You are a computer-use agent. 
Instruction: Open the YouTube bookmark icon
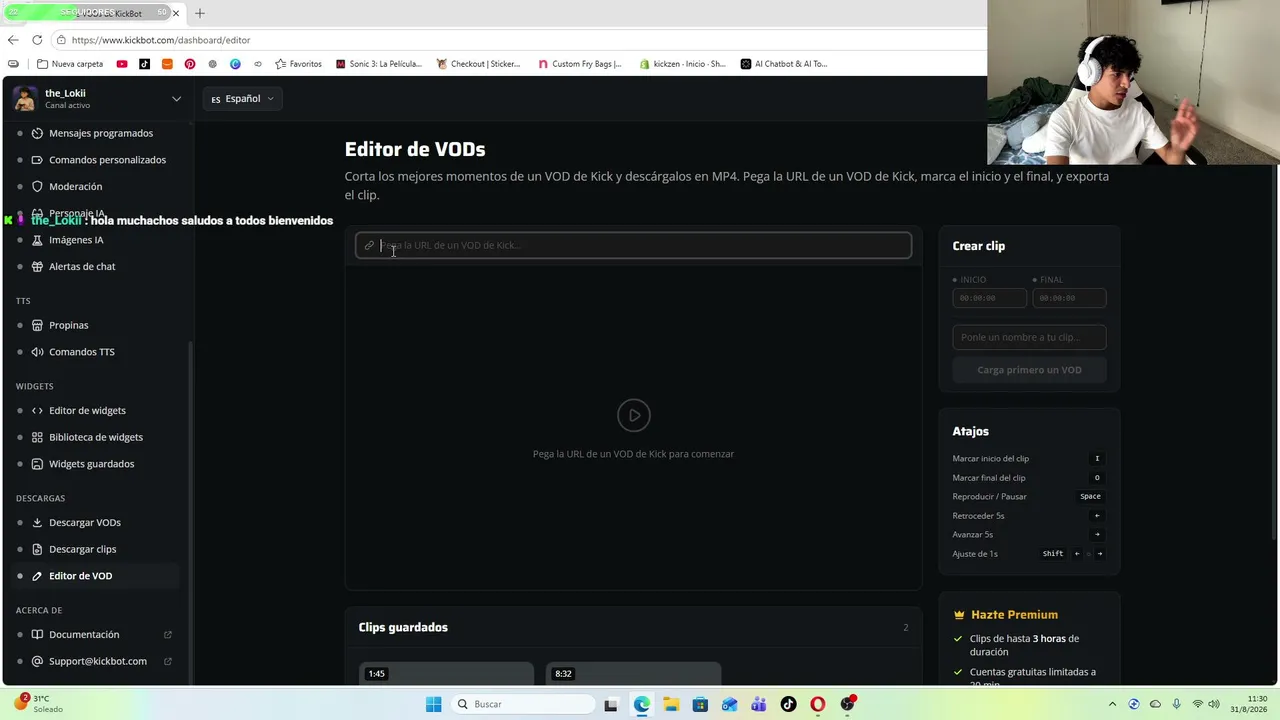coord(122,64)
